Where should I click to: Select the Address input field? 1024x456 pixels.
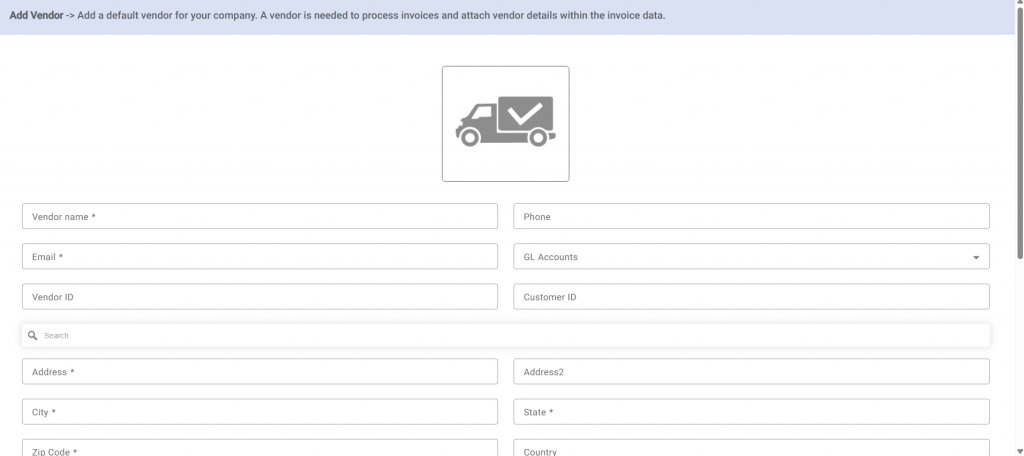pos(260,372)
